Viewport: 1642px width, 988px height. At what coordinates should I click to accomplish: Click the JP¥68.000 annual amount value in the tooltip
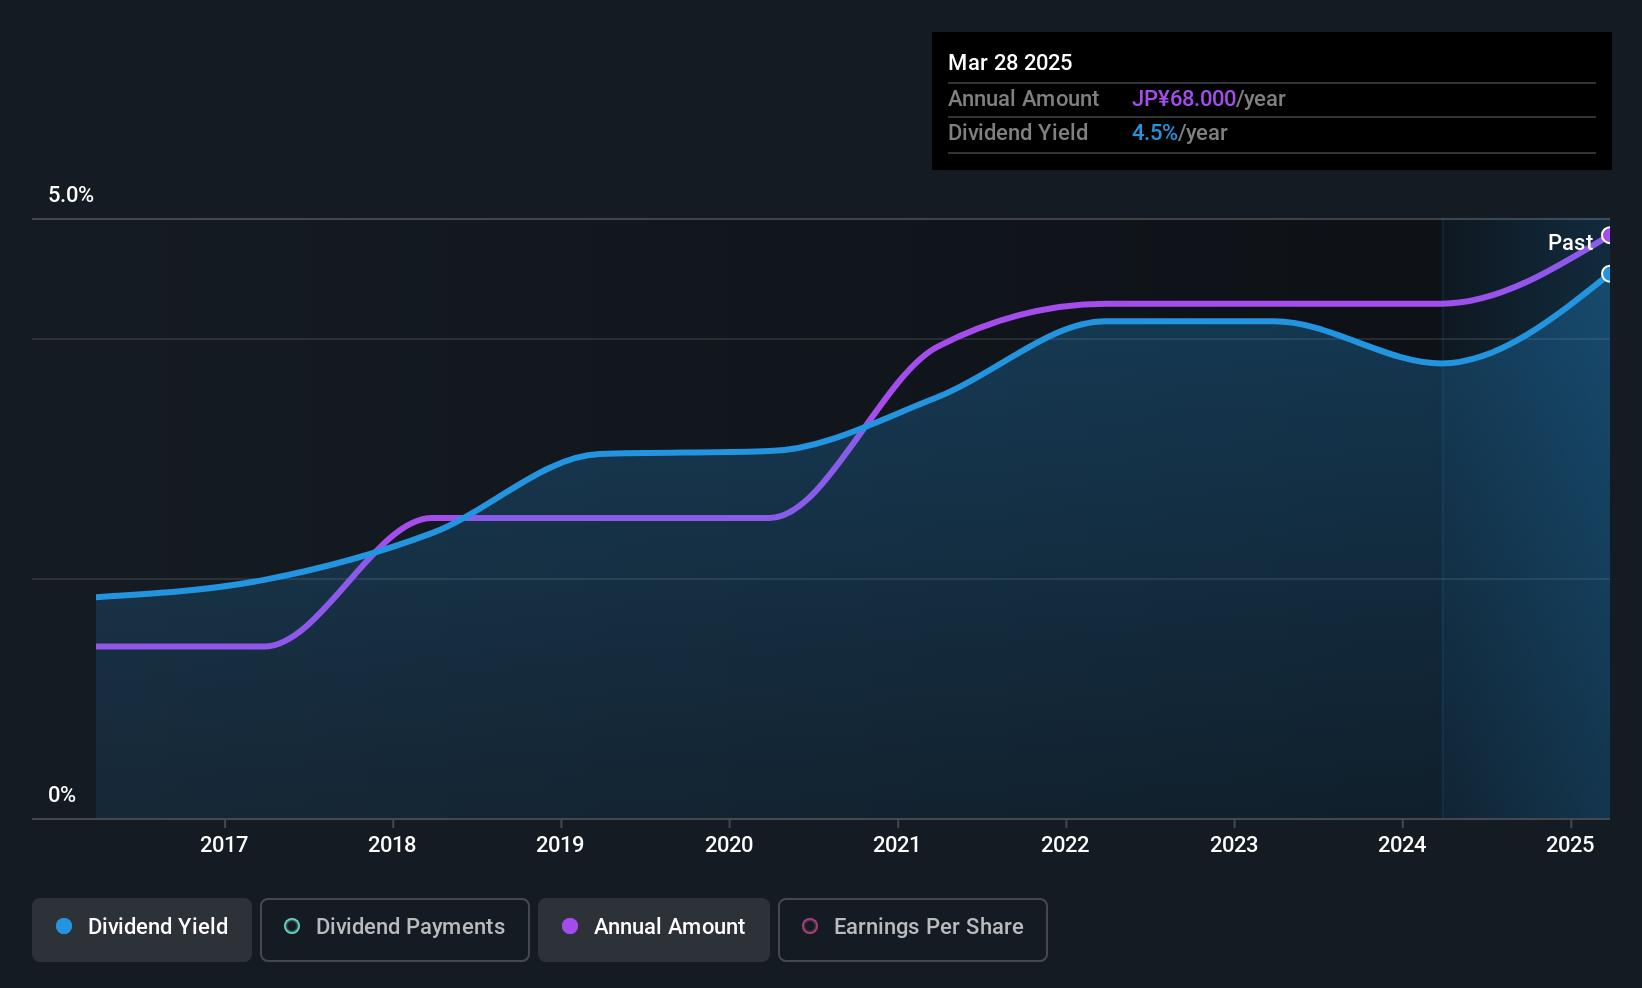point(1184,99)
